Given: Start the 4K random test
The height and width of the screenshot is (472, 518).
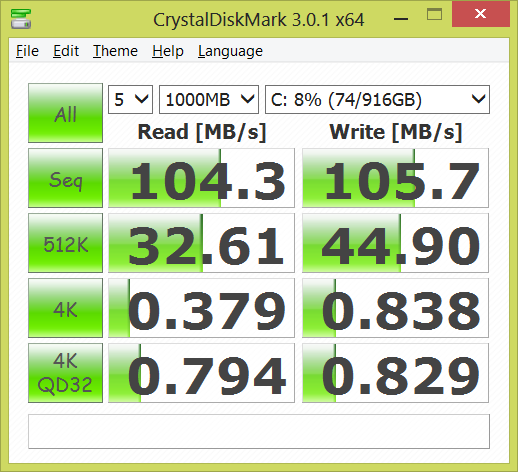Looking at the screenshot, I should pyautogui.click(x=65, y=308).
